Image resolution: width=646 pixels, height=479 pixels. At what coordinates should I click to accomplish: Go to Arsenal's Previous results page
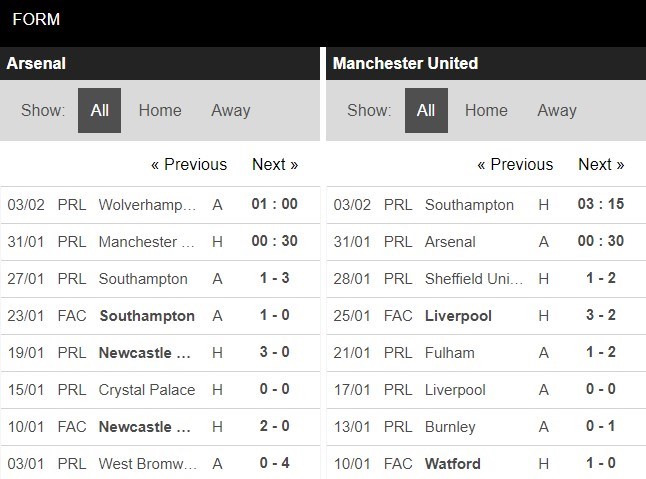(189, 164)
